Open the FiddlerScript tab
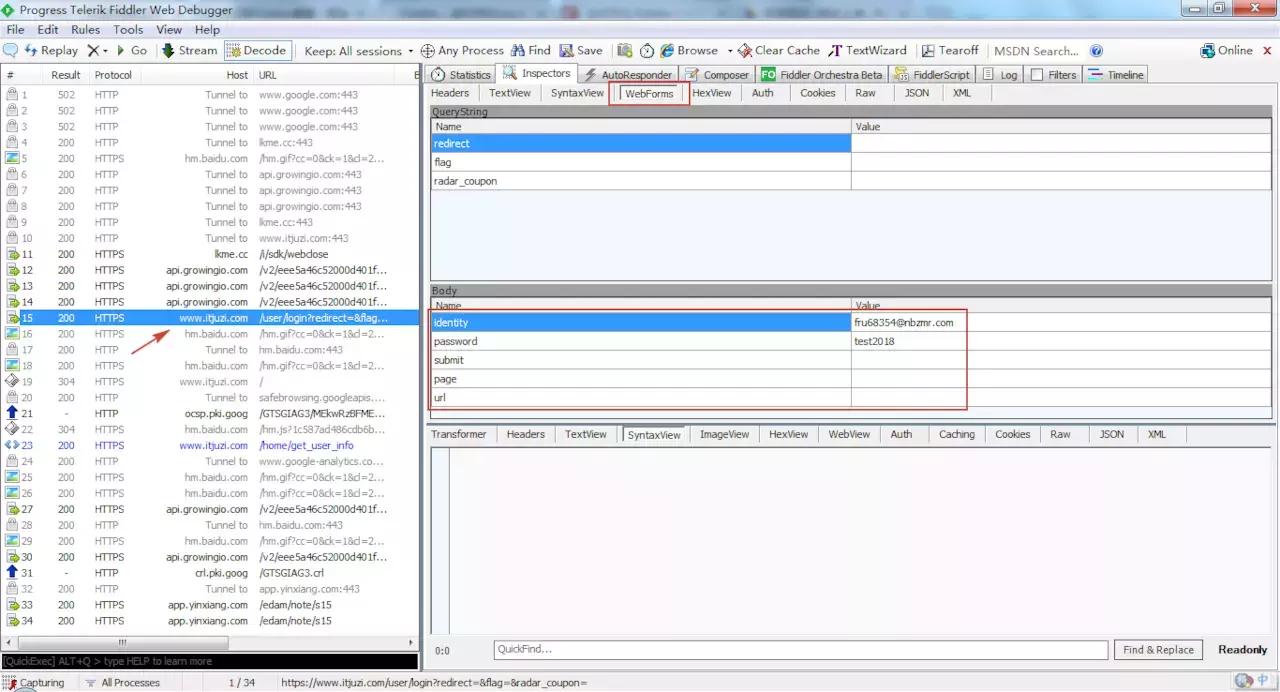Screen dimensions: 1280x692 (x=932, y=74)
